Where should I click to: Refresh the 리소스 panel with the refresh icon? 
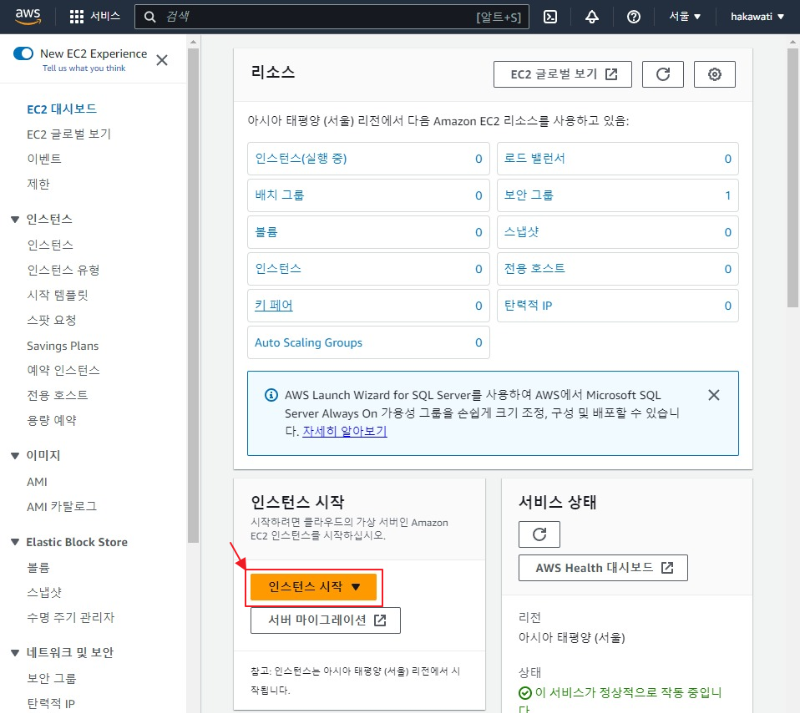(x=662, y=73)
